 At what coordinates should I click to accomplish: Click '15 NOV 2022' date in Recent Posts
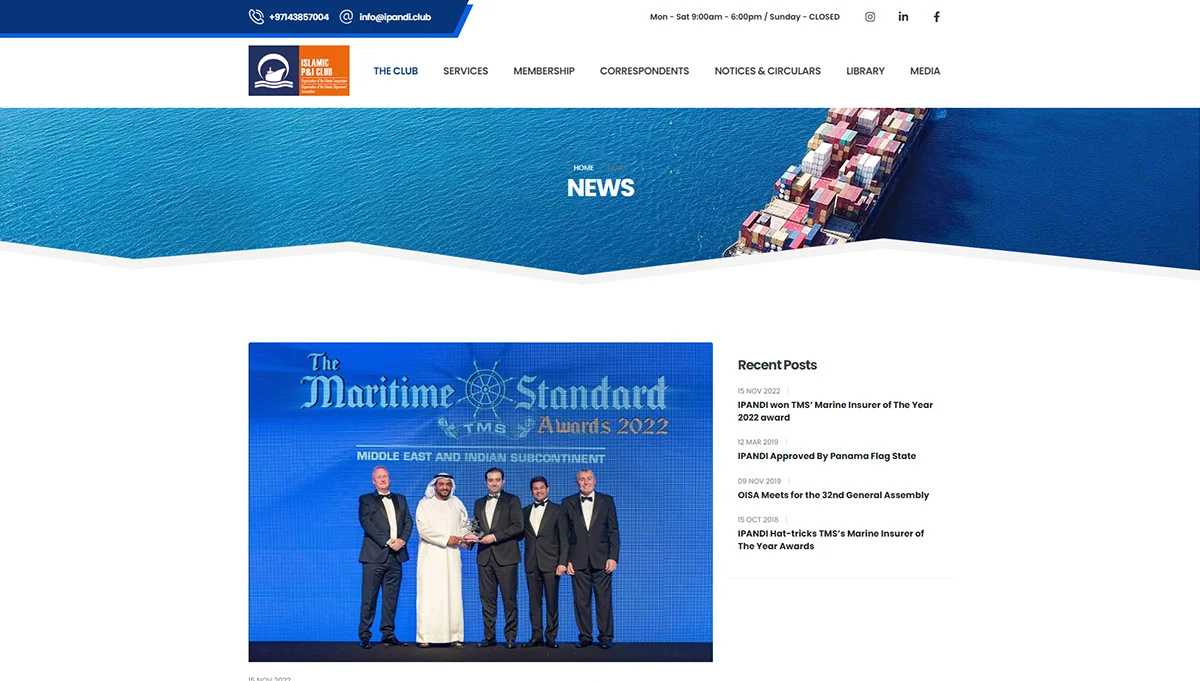pyautogui.click(x=759, y=391)
